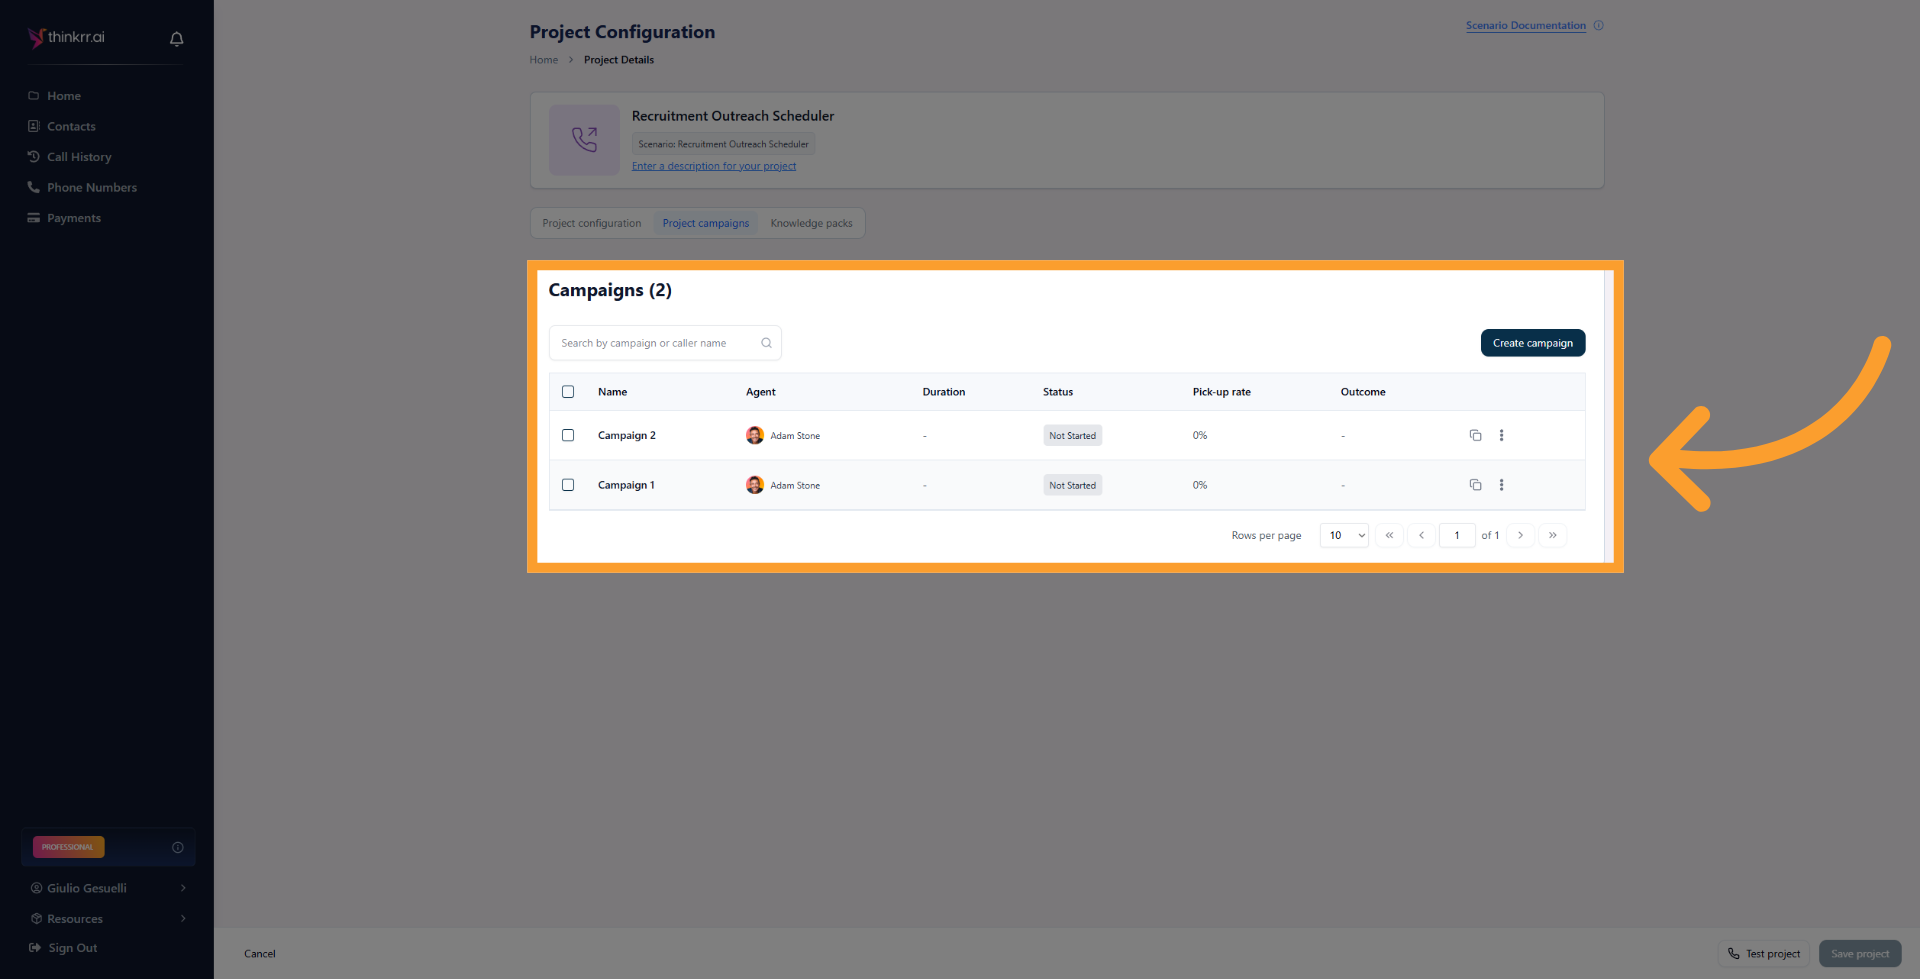Go to last page of campaigns
The width and height of the screenshot is (1920, 979).
tap(1552, 536)
